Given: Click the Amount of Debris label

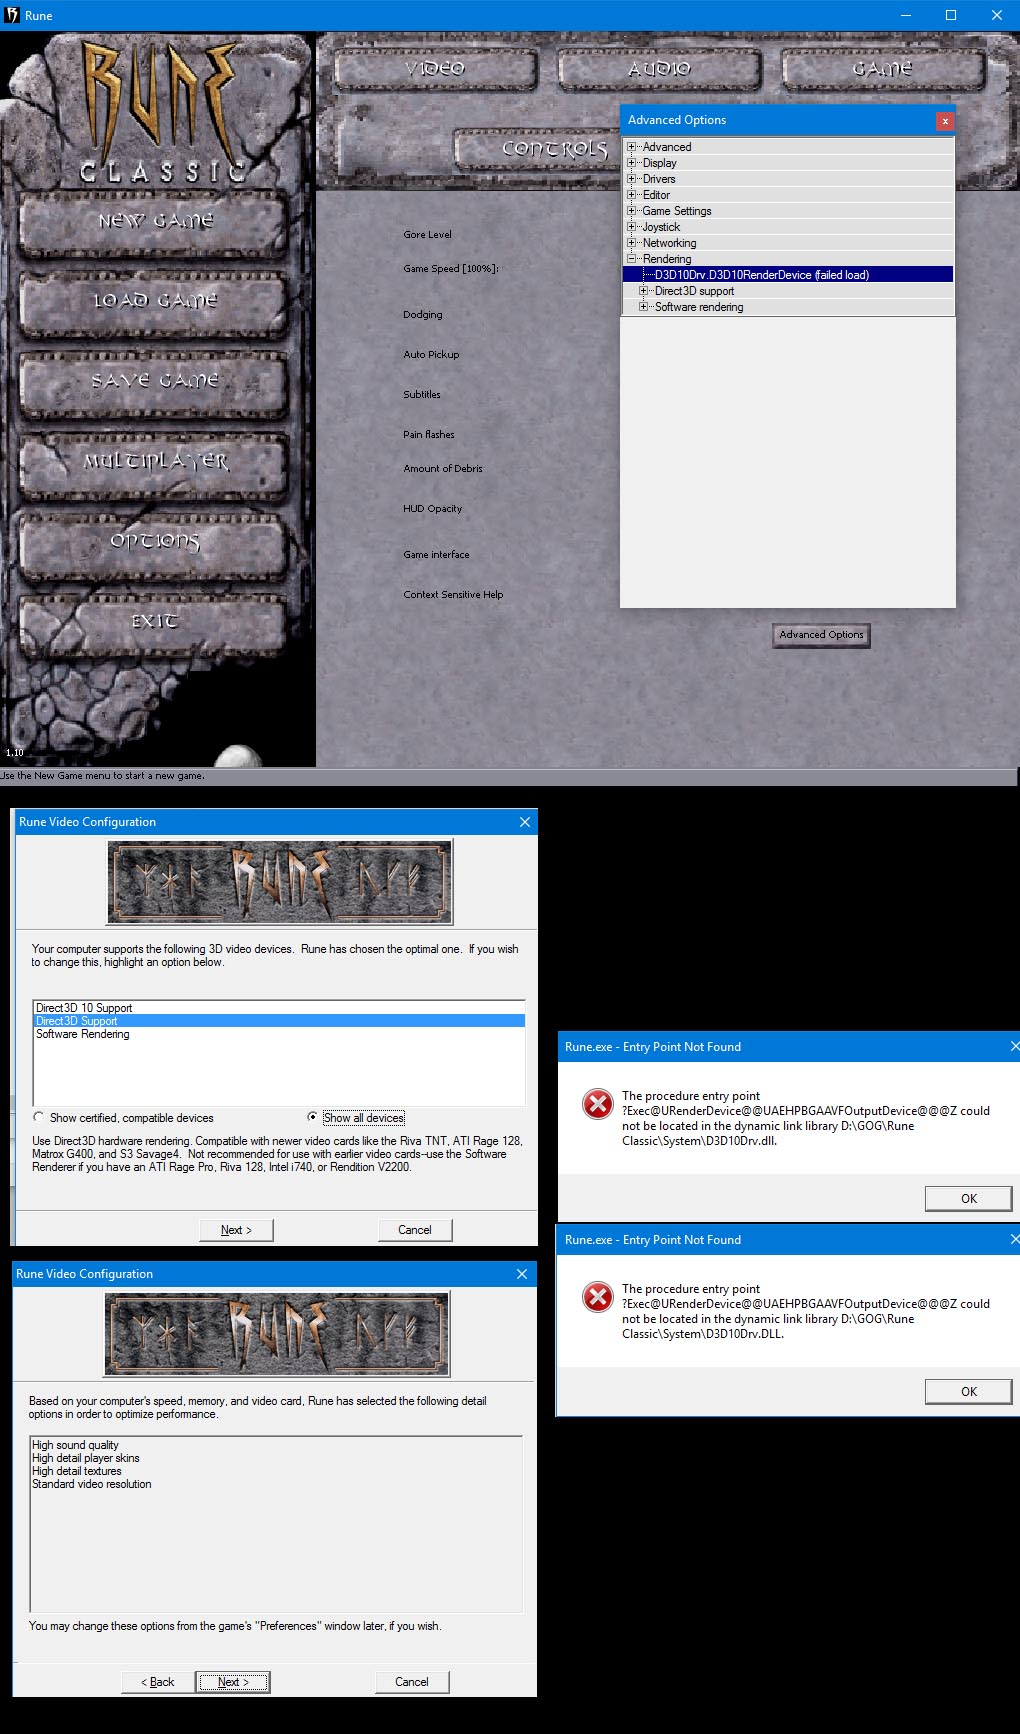Looking at the screenshot, I should tap(443, 468).
